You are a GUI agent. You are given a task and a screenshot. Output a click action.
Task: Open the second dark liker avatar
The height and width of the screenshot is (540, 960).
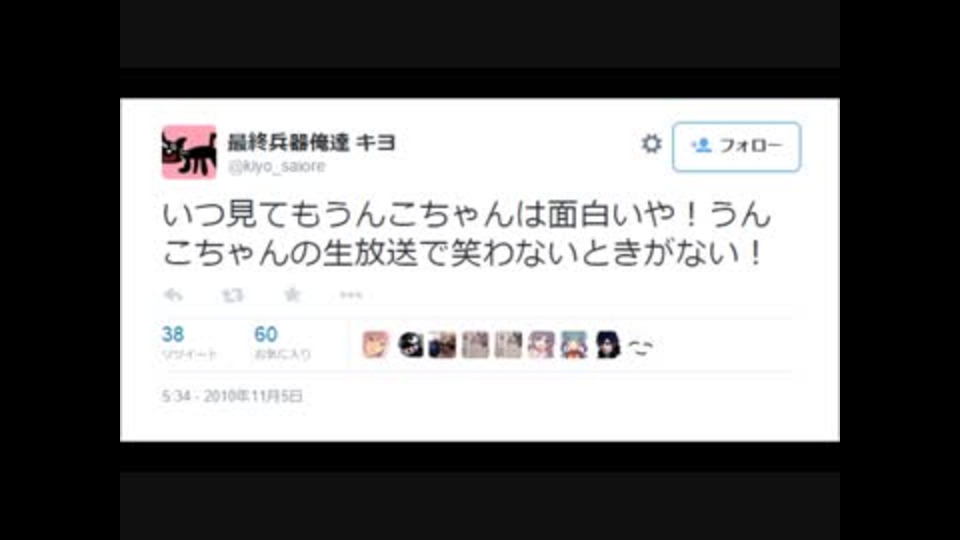[x=410, y=345]
